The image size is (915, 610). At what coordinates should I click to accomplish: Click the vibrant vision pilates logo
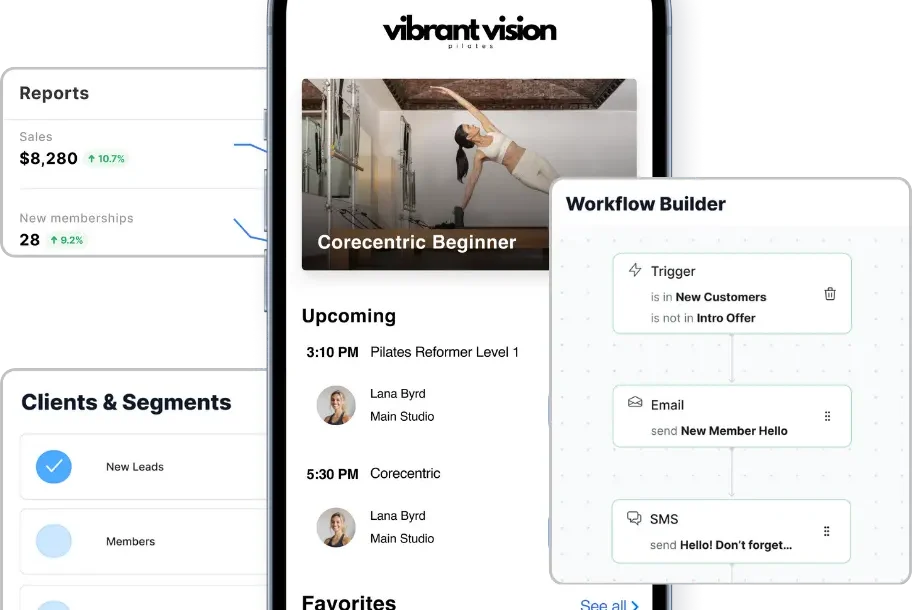click(x=470, y=31)
